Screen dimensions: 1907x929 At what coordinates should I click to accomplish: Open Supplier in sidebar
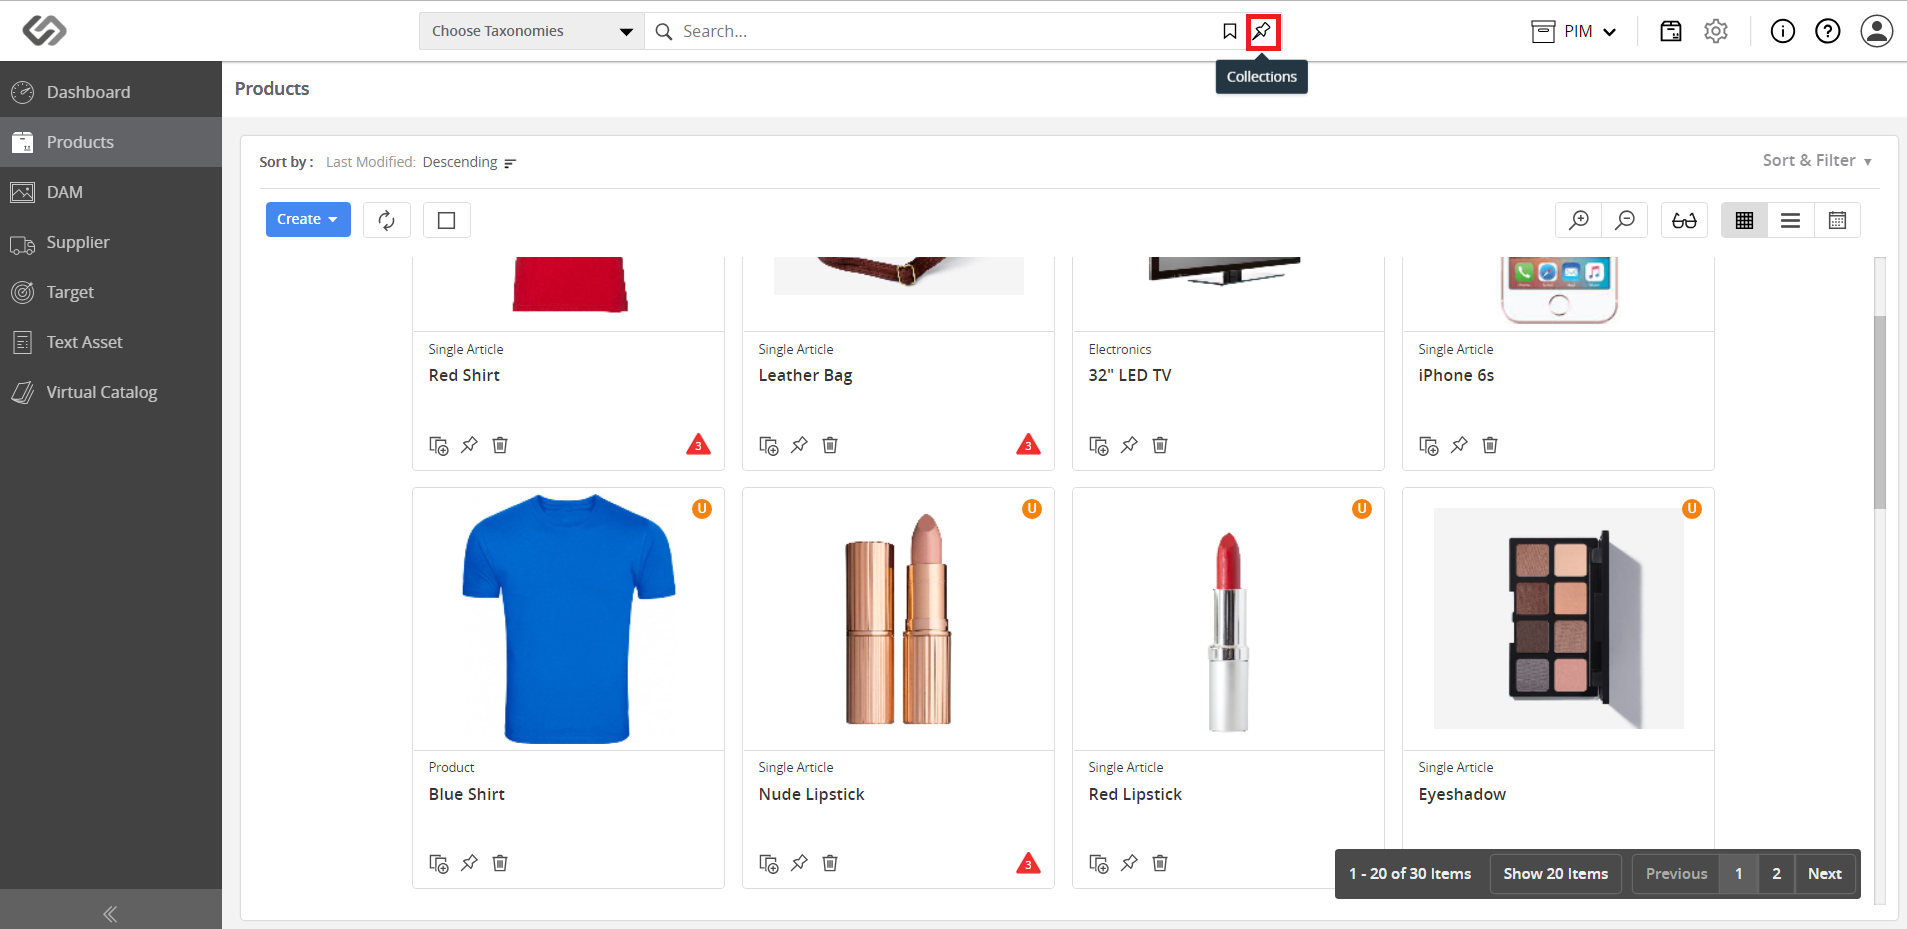click(x=111, y=242)
